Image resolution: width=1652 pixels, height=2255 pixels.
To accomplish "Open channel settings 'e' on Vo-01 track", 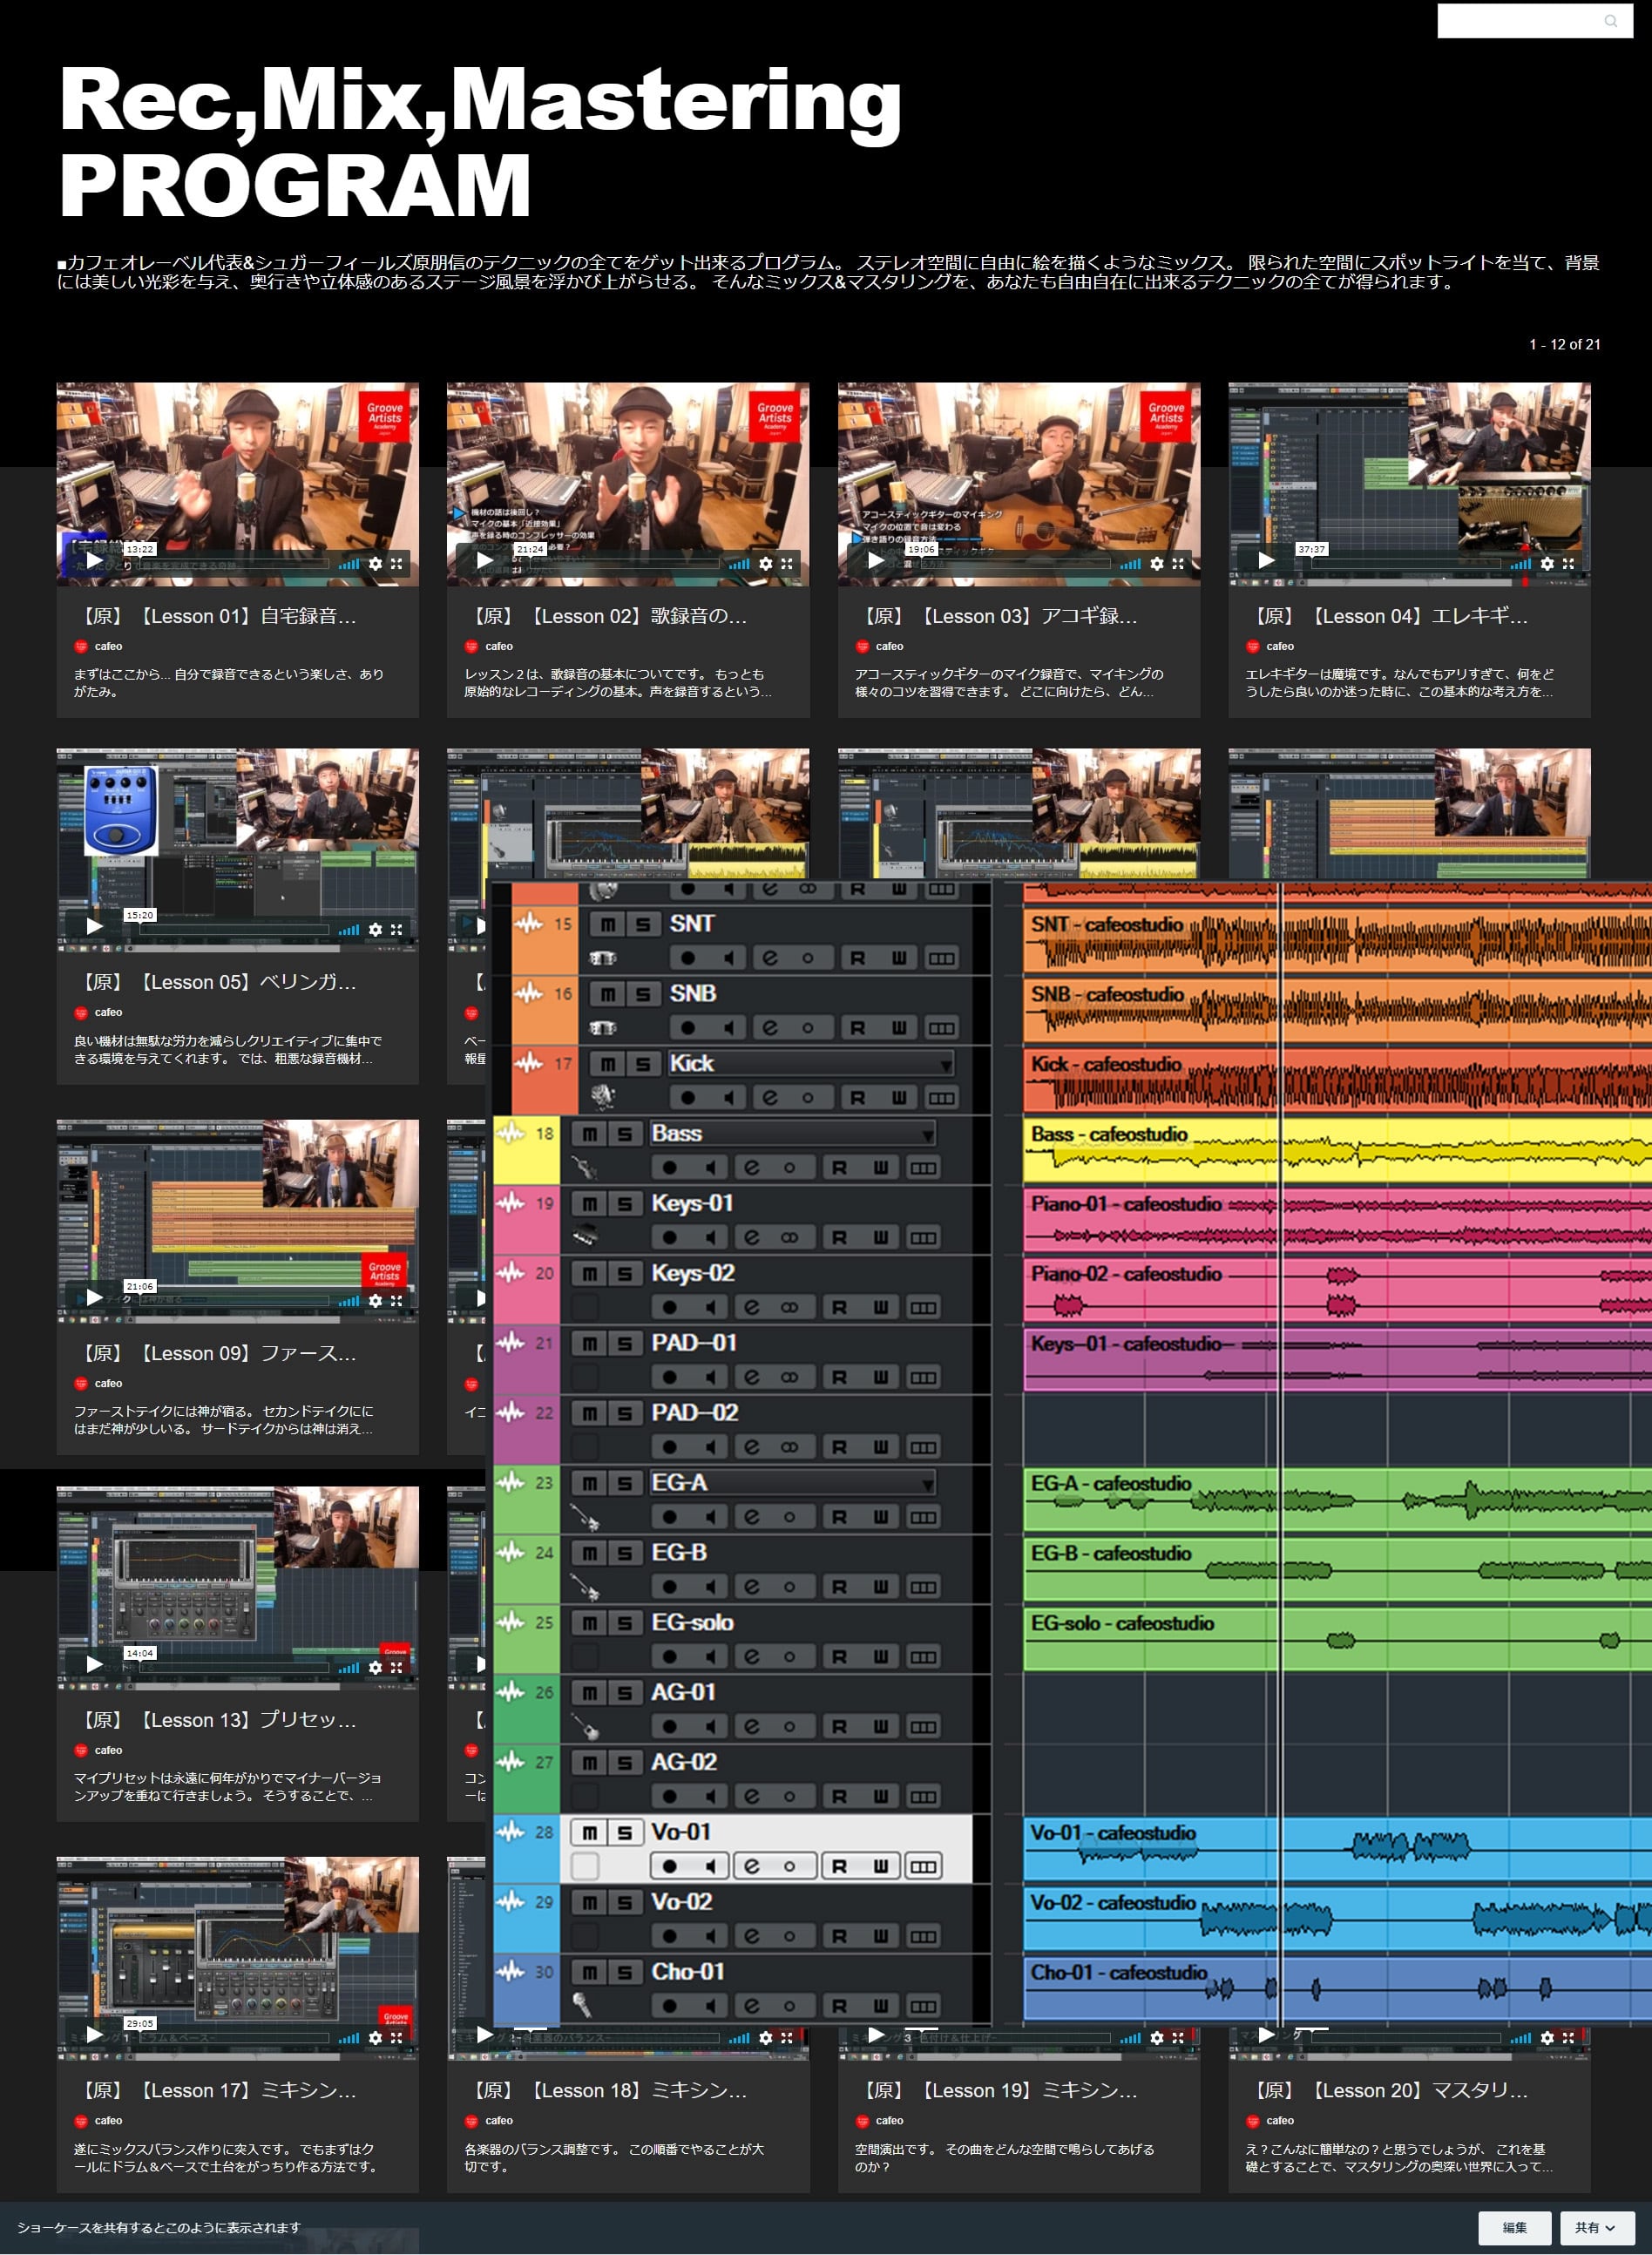I will pyautogui.click(x=751, y=1866).
